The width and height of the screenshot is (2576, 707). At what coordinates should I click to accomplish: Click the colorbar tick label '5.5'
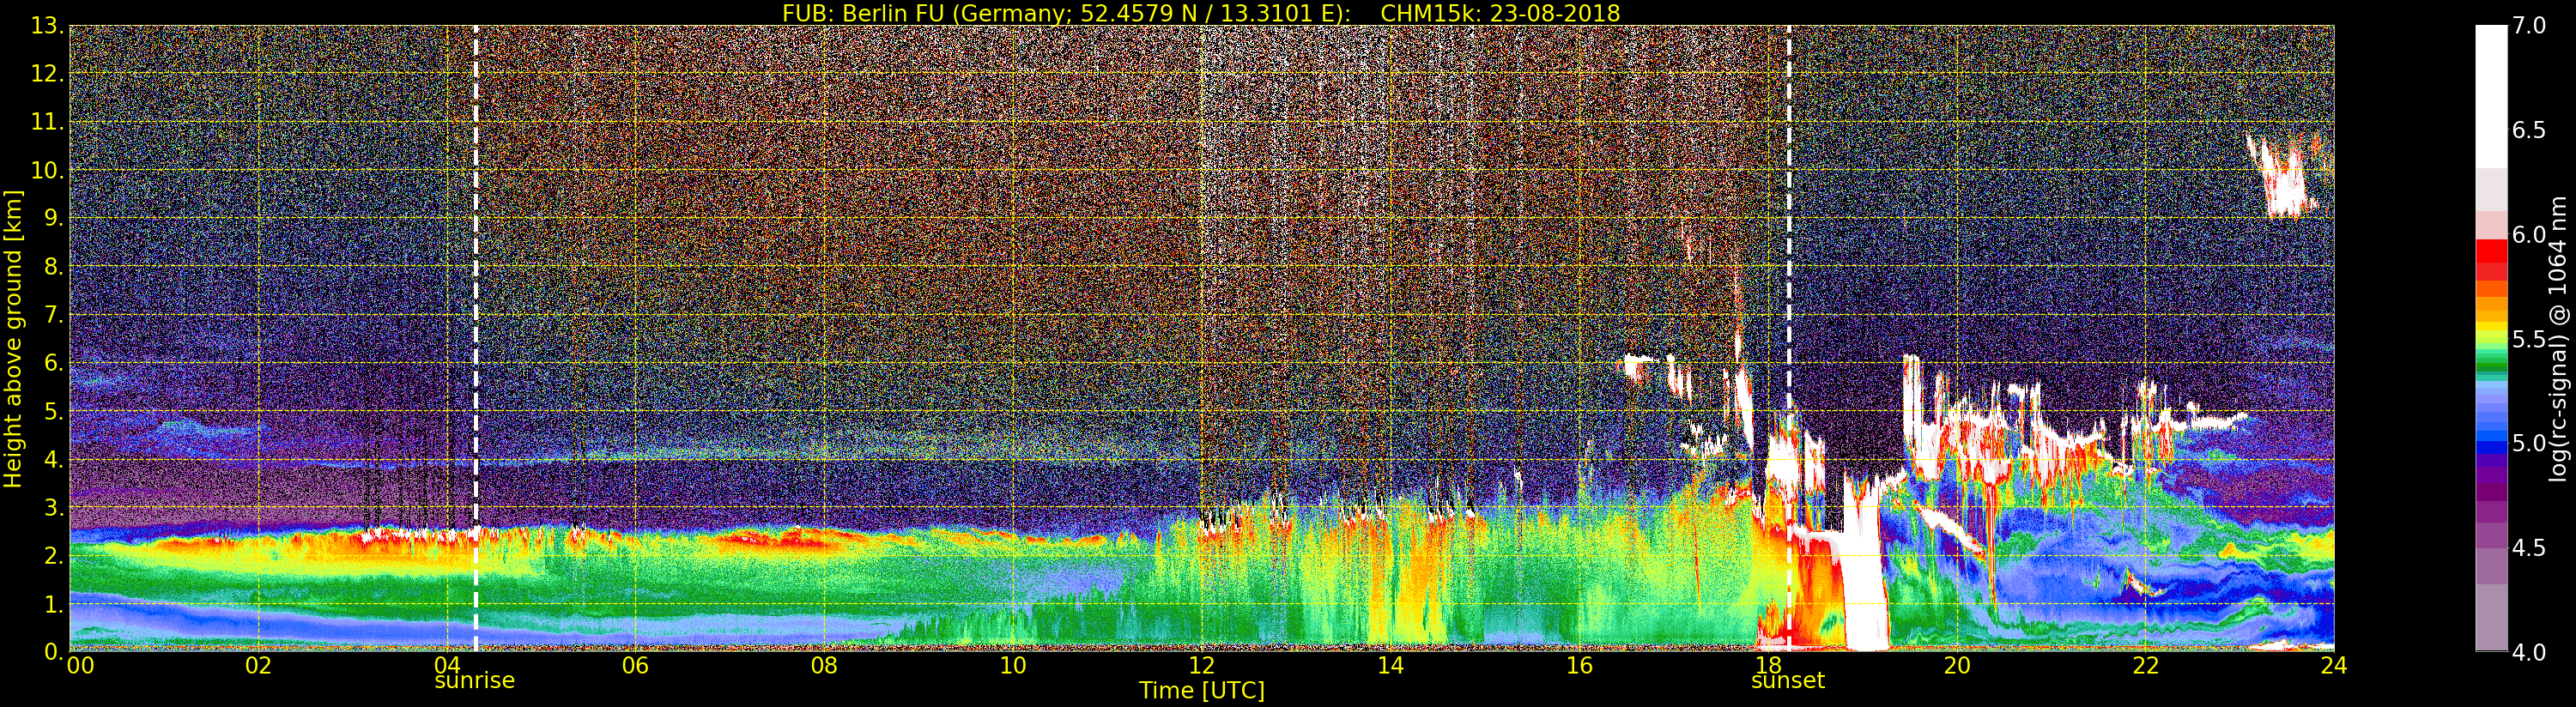click(x=2529, y=339)
